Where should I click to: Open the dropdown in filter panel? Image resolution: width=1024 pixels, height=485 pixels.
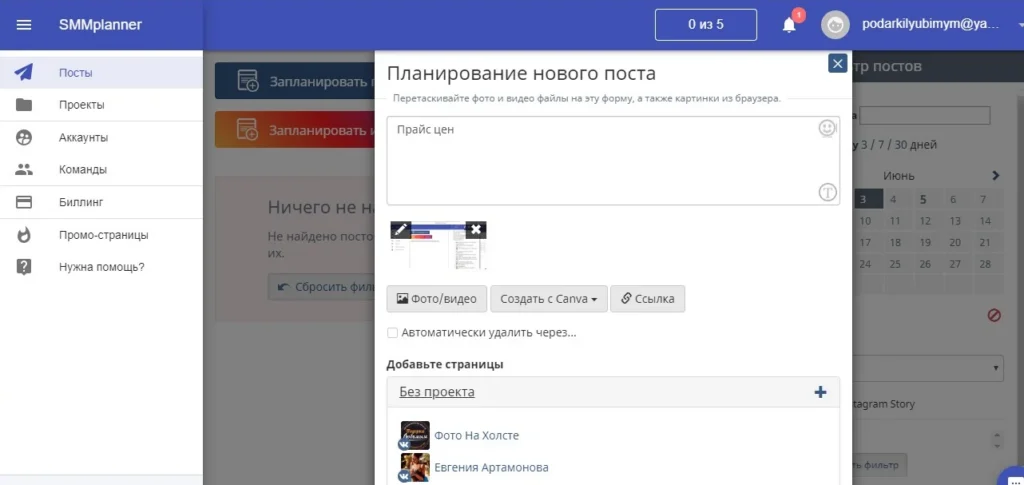(x=926, y=368)
